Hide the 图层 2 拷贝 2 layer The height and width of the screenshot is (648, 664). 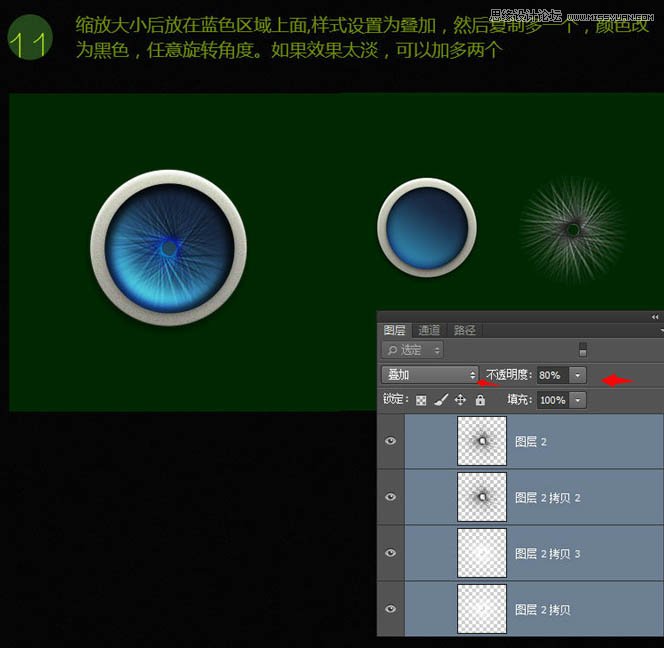pos(390,497)
